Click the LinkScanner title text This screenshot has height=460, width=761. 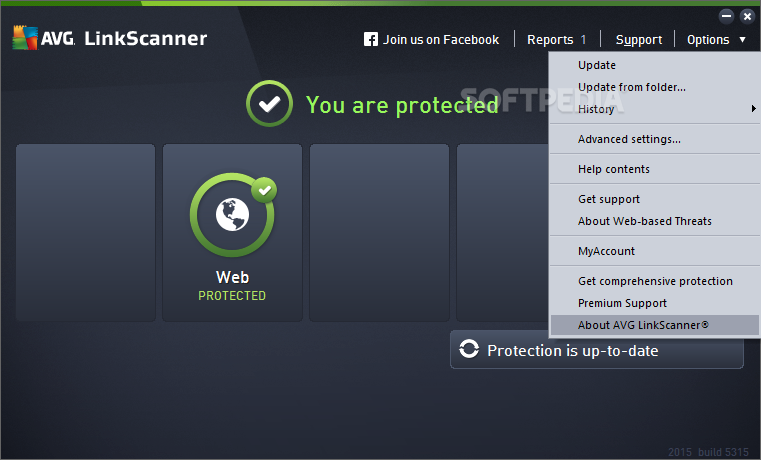[x=146, y=38]
